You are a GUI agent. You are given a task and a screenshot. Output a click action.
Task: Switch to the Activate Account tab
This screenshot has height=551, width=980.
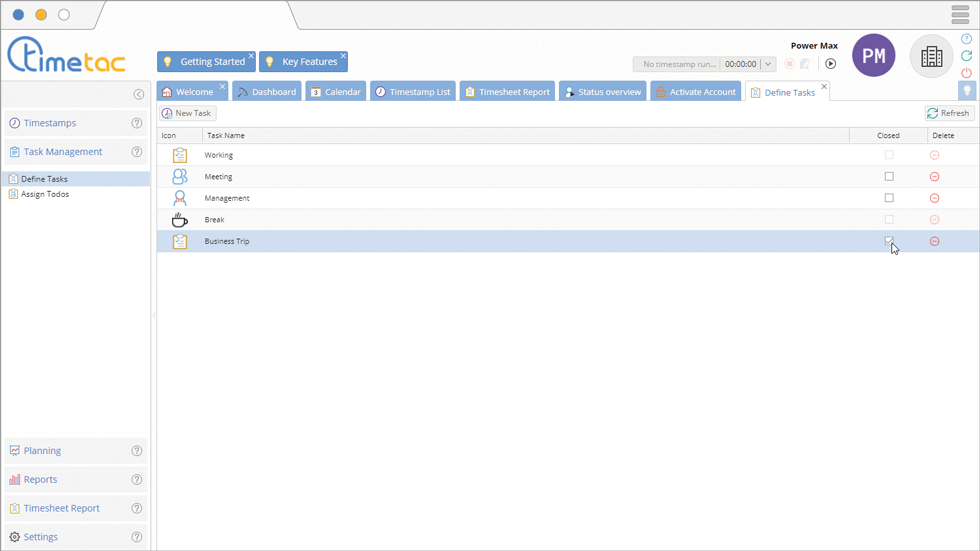coord(696,92)
